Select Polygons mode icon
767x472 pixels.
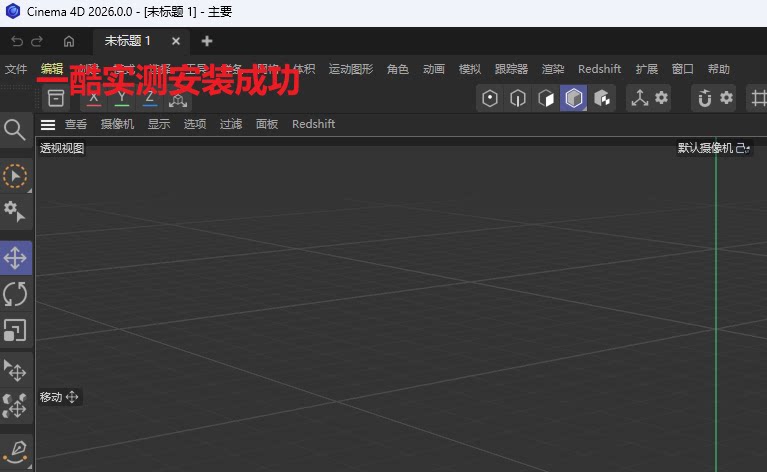pyautogui.click(x=545, y=98)
